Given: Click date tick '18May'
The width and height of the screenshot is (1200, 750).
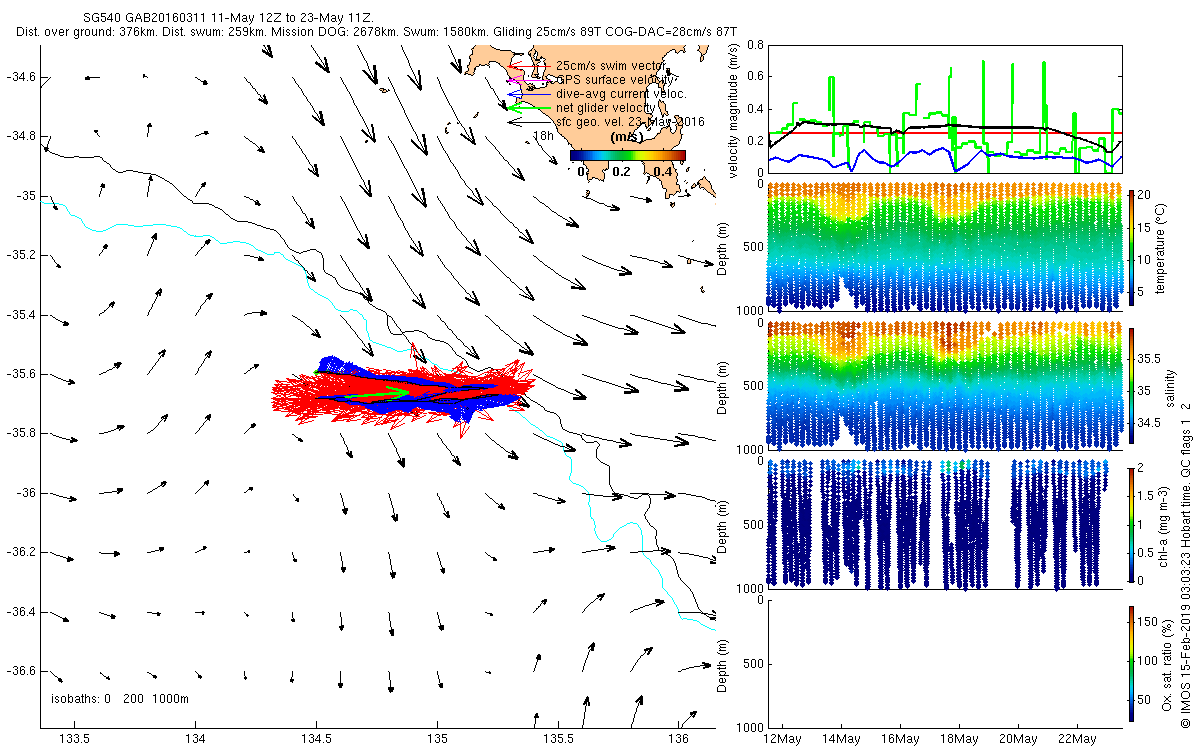Looking at the screenshot, I should click(960, 739).
